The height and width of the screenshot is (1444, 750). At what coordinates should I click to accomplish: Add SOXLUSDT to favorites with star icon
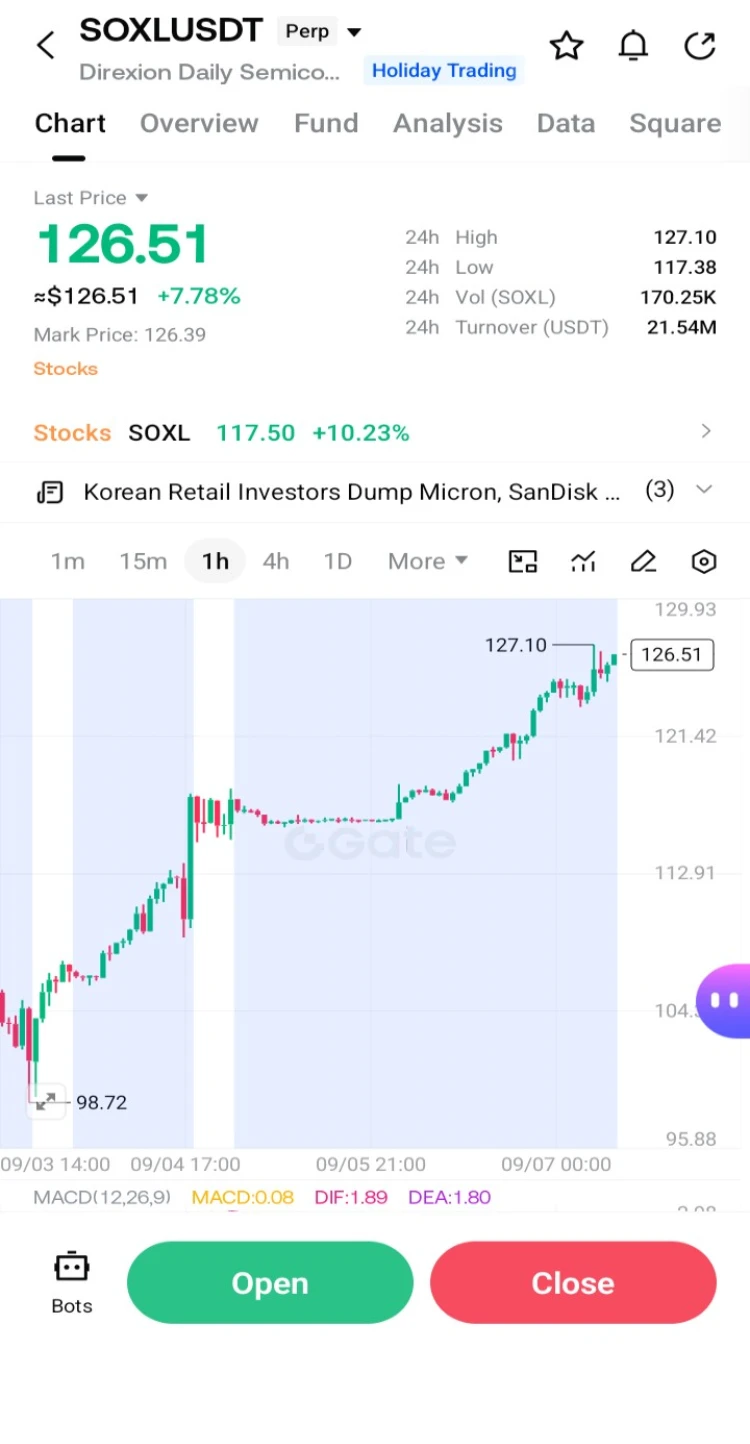pyautogui.click(x=567, y=46)
